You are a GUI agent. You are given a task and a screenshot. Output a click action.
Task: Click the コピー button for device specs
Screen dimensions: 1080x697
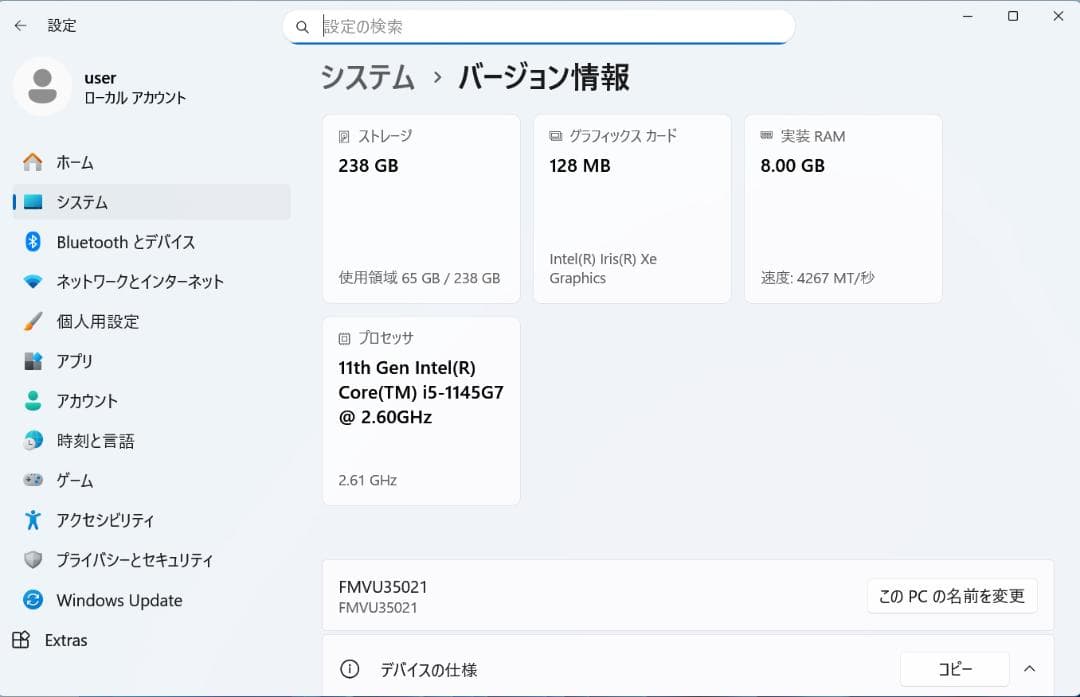[x=955, y=668]
